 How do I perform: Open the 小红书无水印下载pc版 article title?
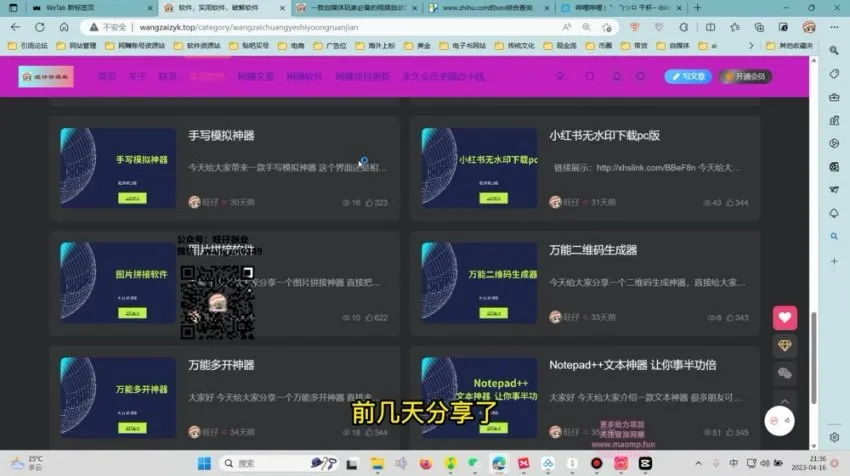pos(604,136)
